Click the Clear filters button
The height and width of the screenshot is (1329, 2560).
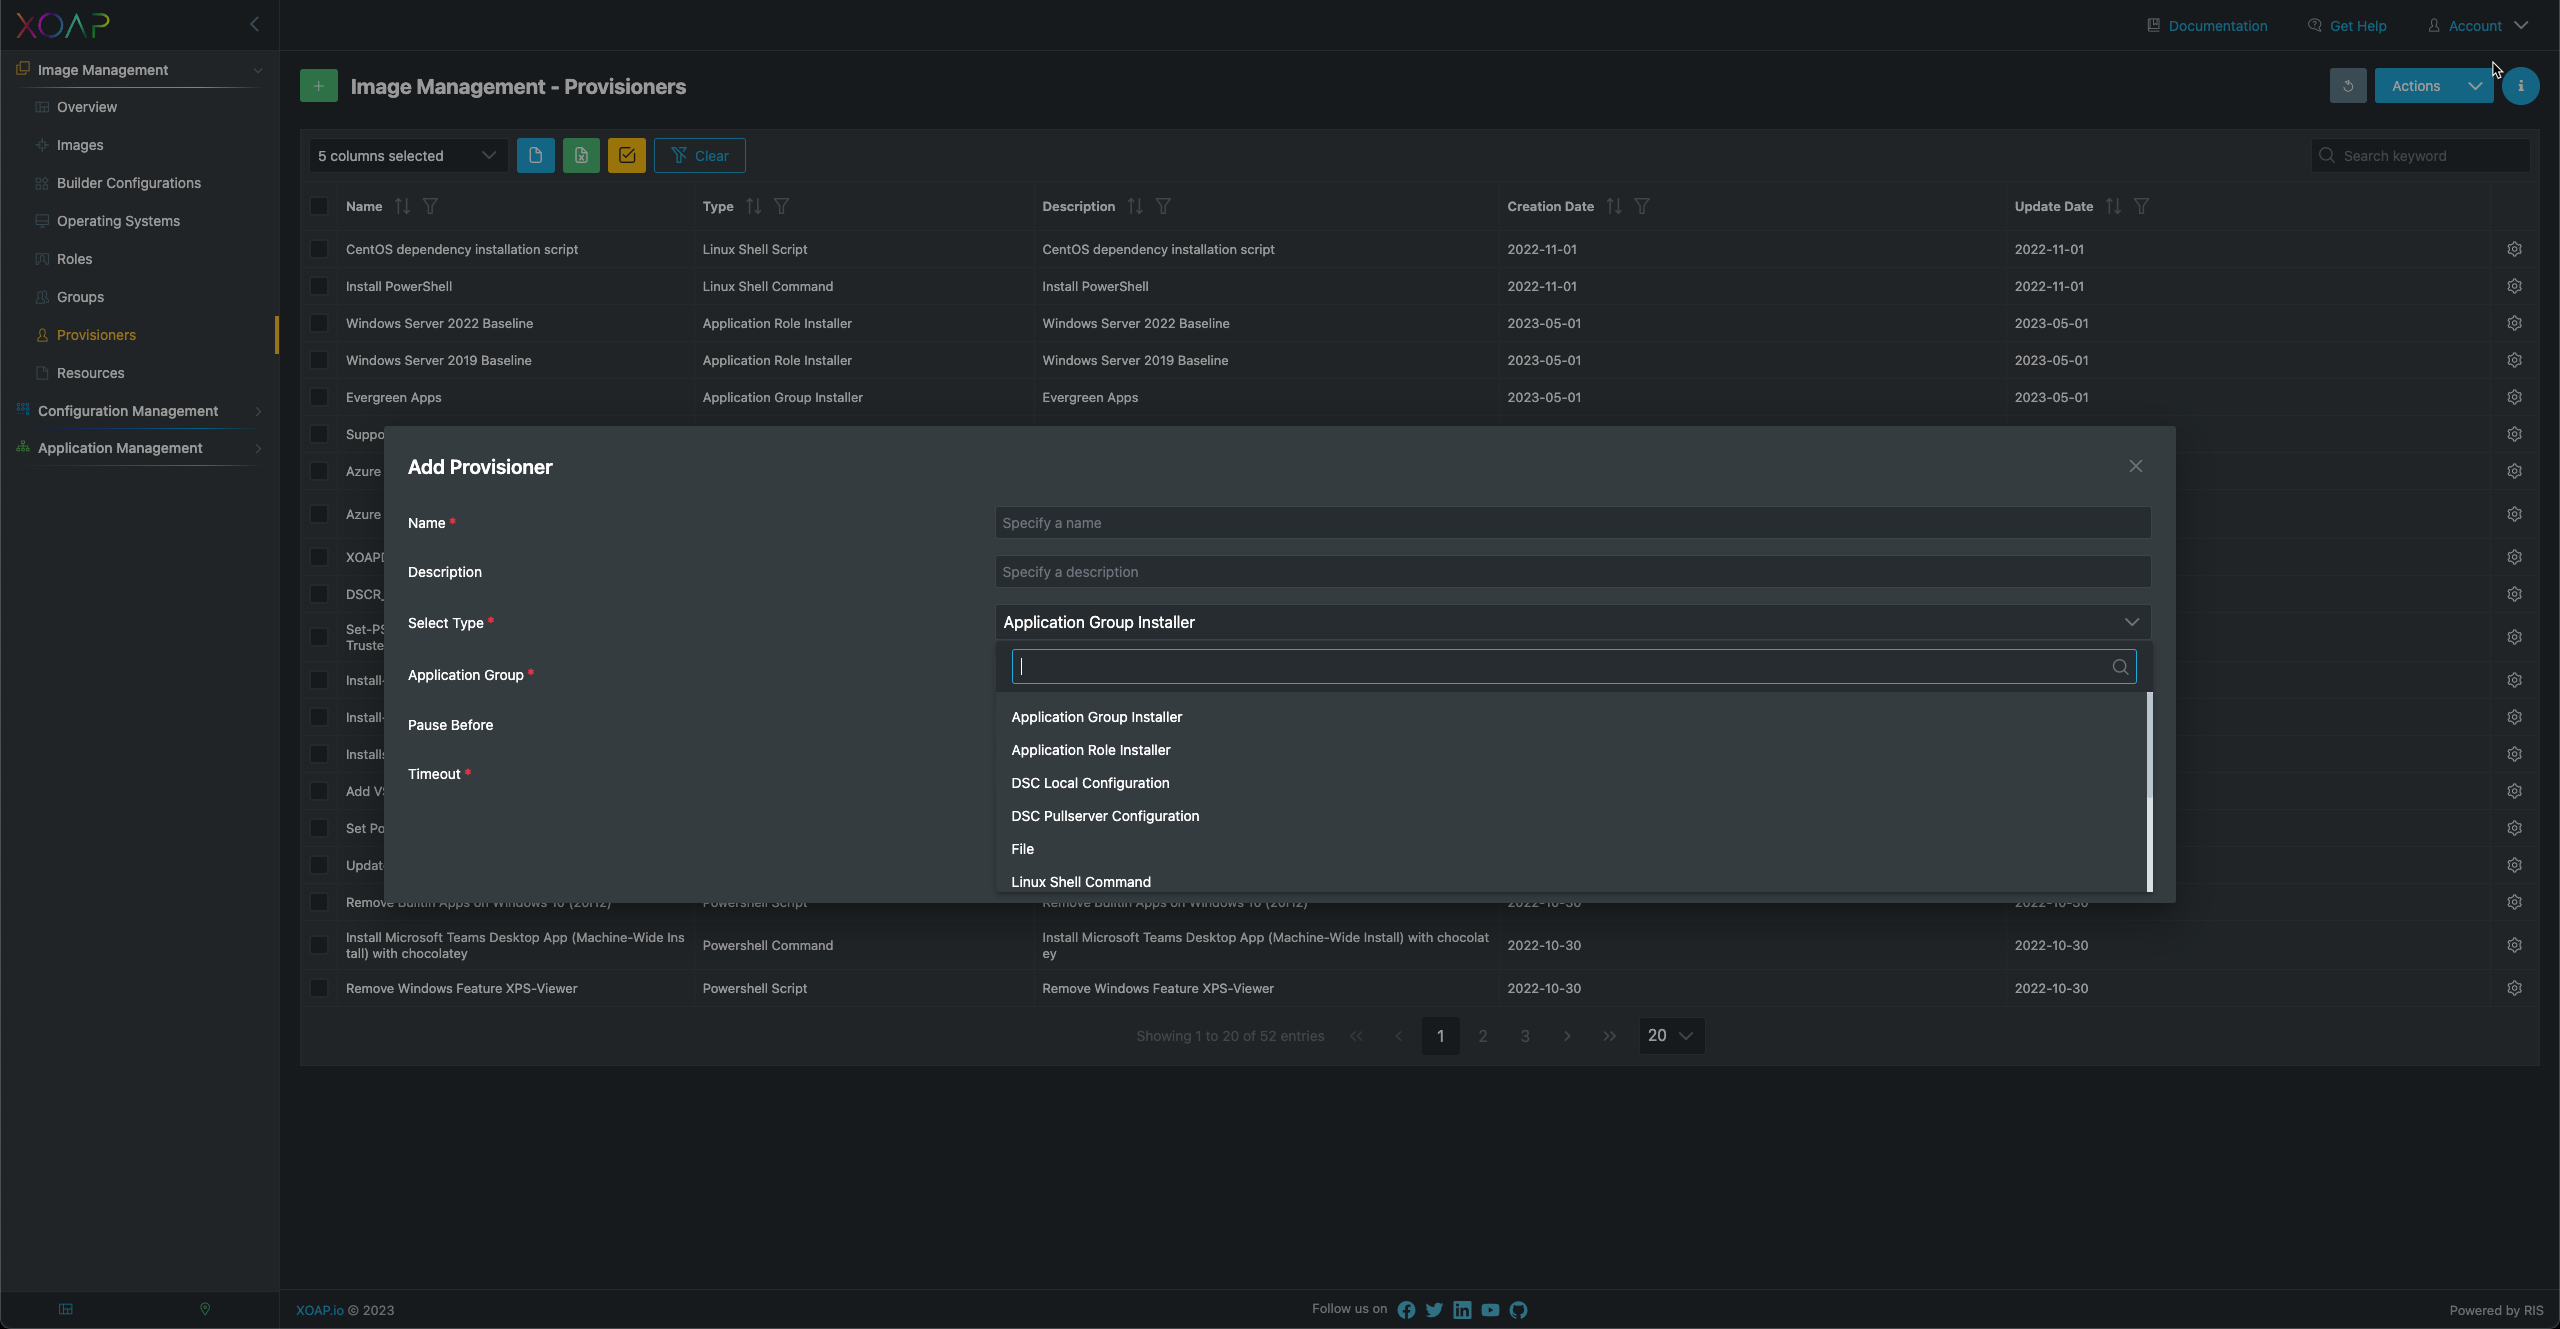pos(699,155)
